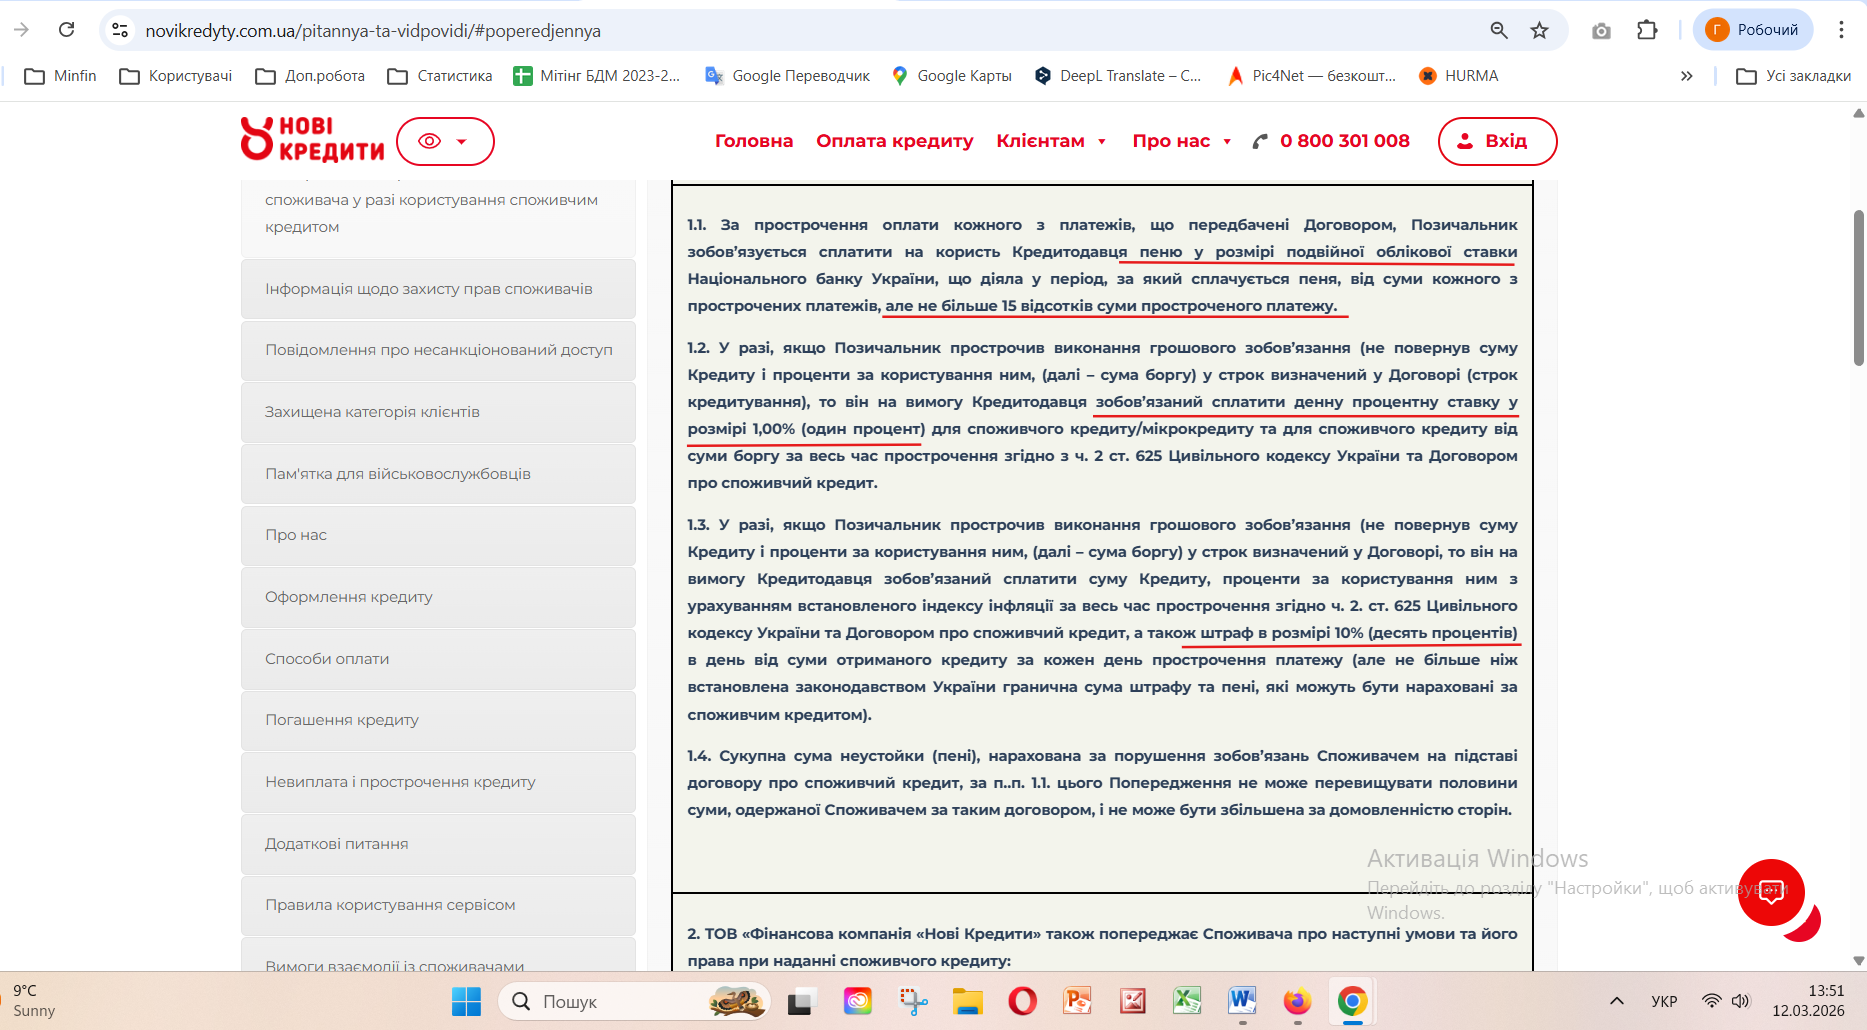Click the Вхід login button
This screenshot has width=1867, height=1030.
pyautogui.click(x=1497, y=141)
